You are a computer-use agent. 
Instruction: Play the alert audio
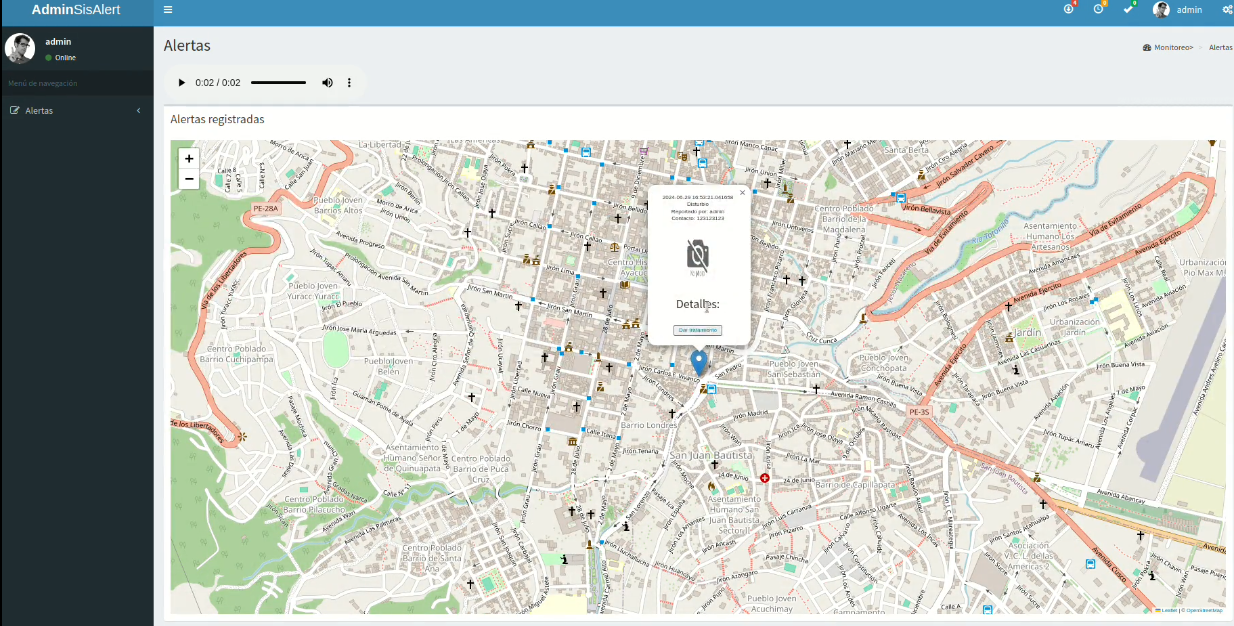click(181, 83)
